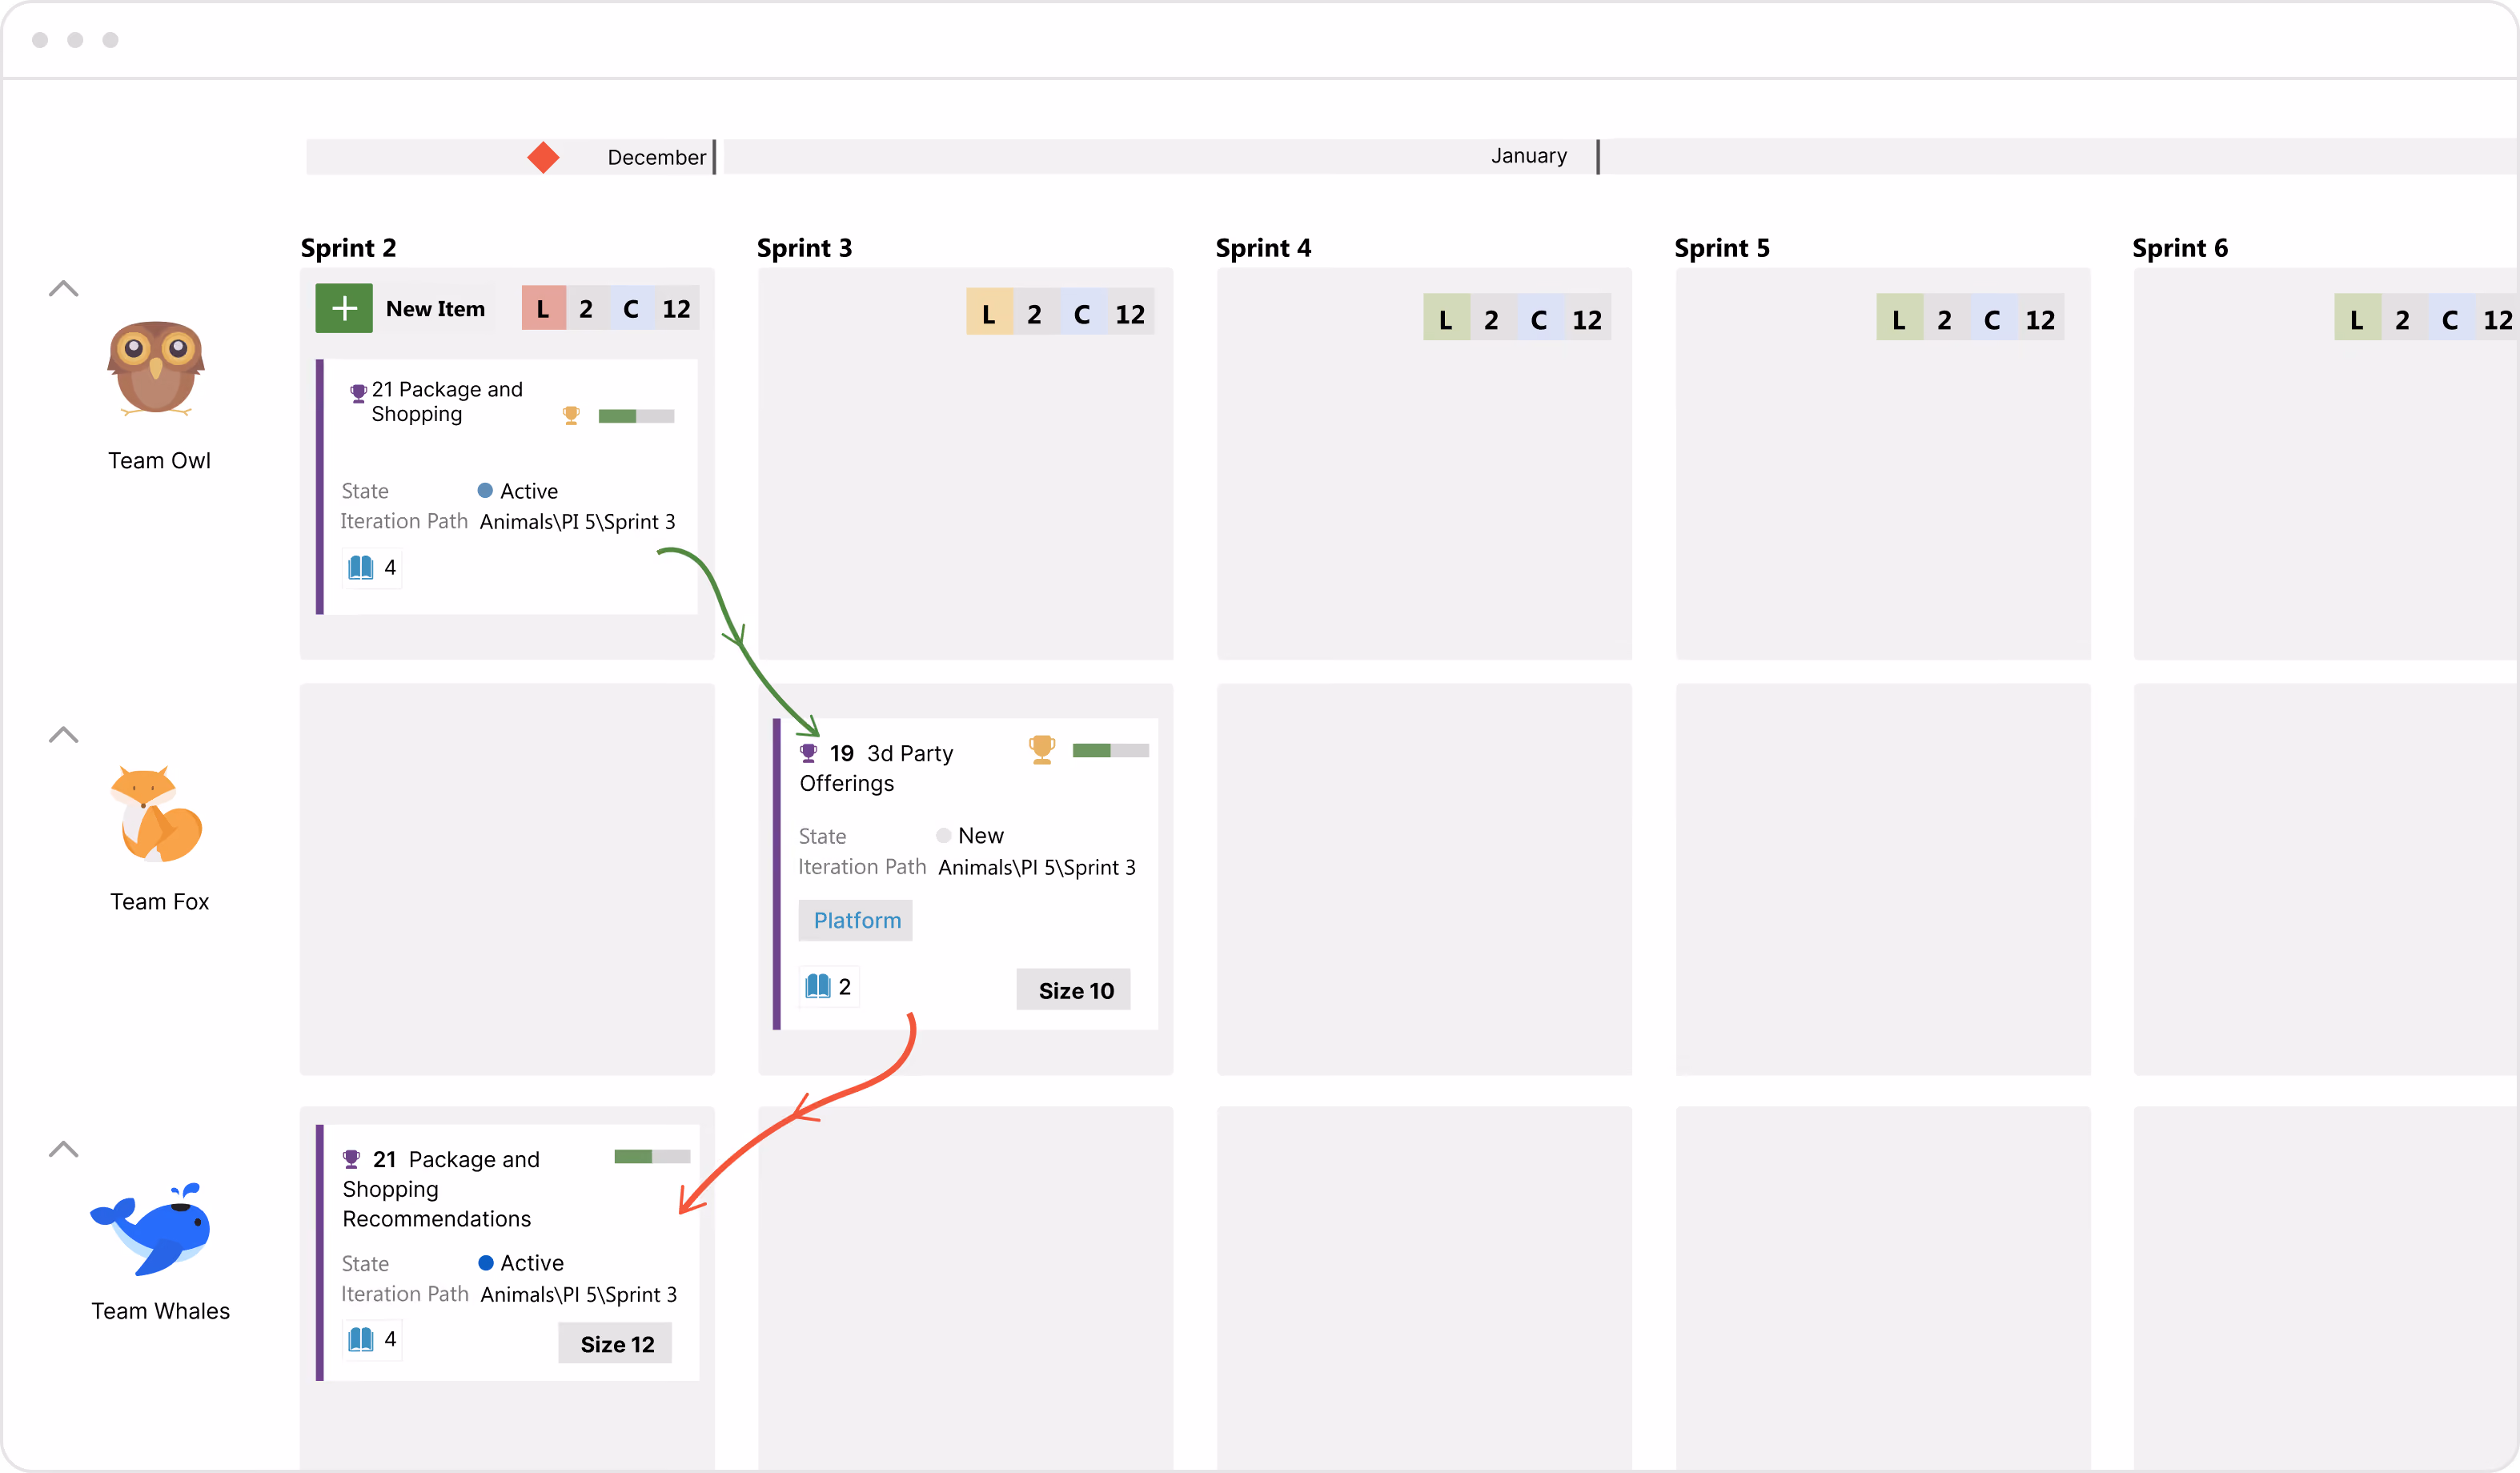Click yellow L load indicator in Sprint 3
Image resolution: width=2520 pixels, height=1473 pixels.
tap(989, 313)
